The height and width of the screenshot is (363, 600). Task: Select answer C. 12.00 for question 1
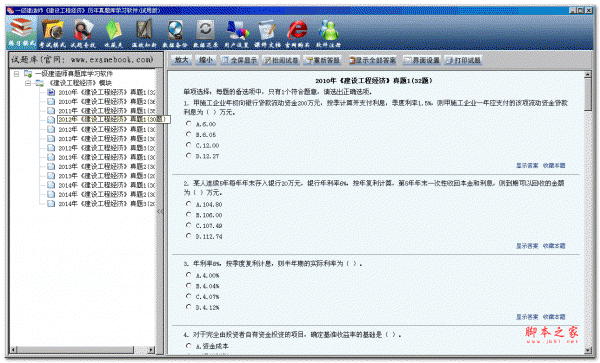pyautogui.click(x=188, y=145)
